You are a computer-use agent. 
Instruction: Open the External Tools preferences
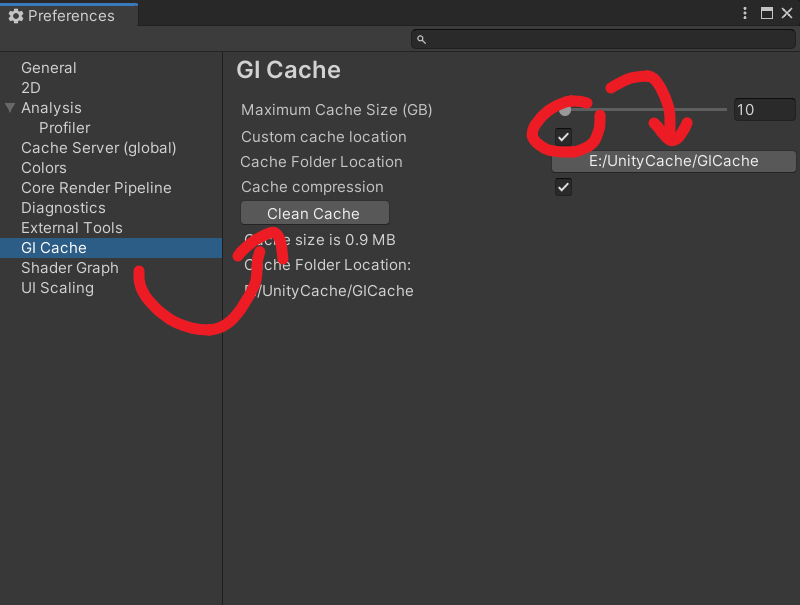point(71,227)
